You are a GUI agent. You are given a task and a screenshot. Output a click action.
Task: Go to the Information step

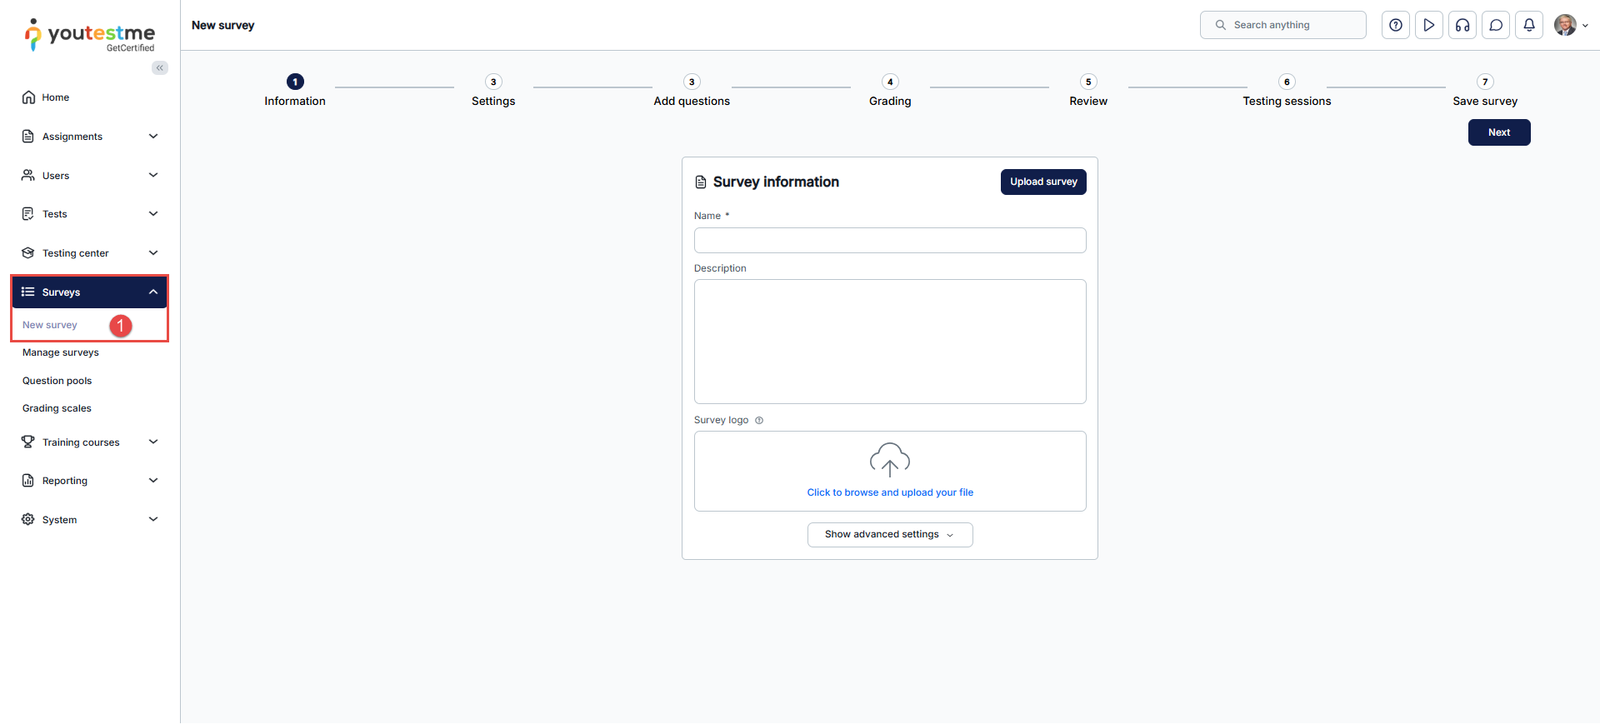295,90
